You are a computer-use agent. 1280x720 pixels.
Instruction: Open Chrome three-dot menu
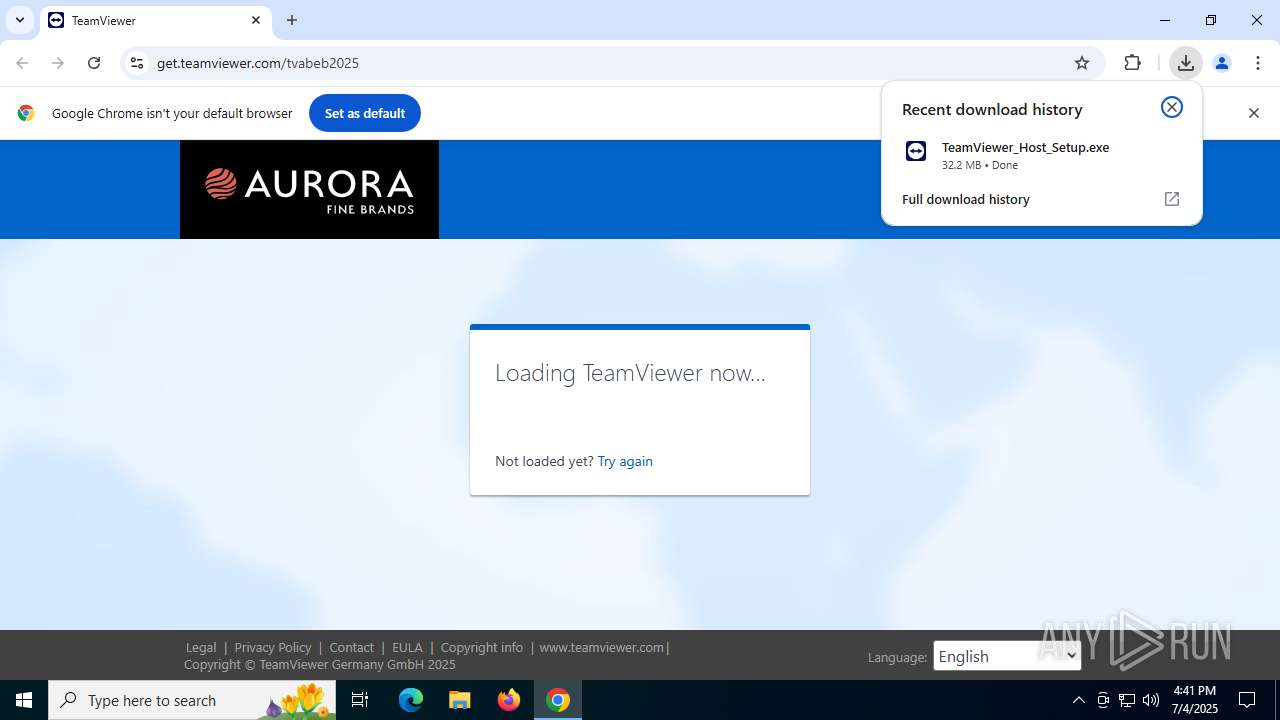(1258, 63)
